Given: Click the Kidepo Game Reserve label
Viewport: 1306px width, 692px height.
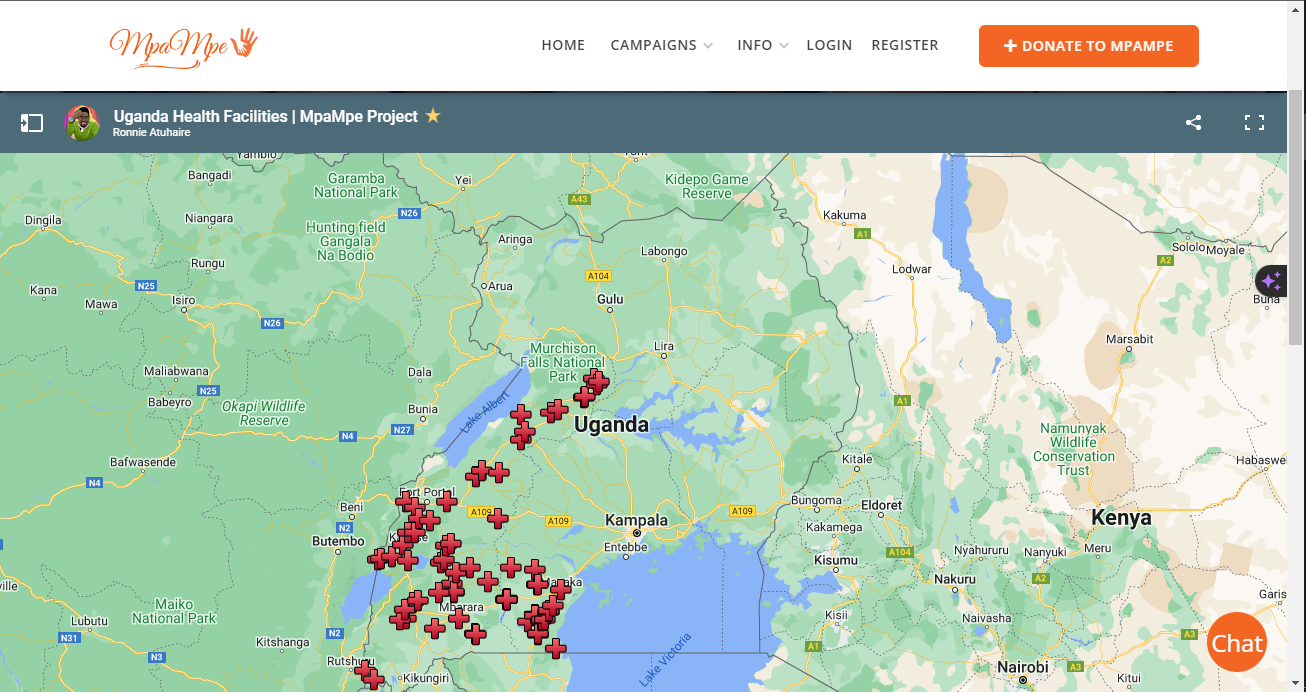Looking at the screenshot, I should 707,186.
